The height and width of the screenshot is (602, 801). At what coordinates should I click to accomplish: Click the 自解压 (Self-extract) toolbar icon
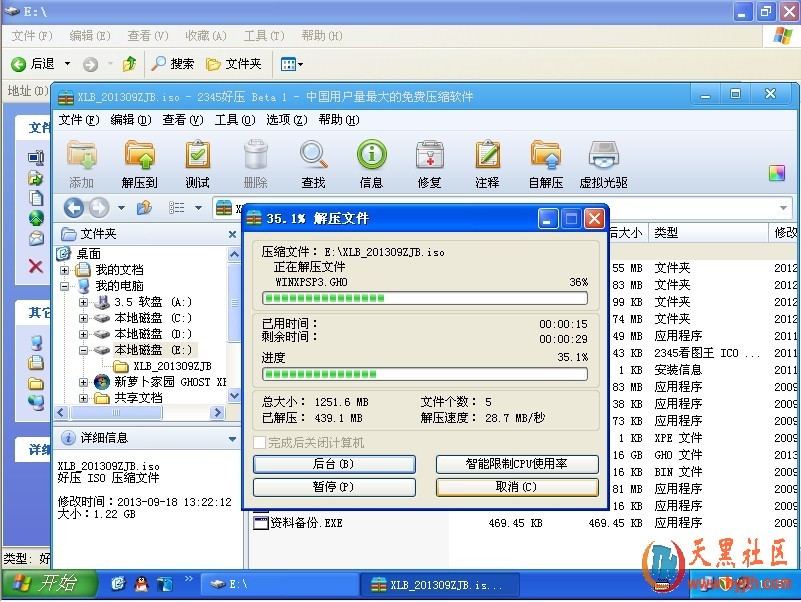(x=545, y=163)
